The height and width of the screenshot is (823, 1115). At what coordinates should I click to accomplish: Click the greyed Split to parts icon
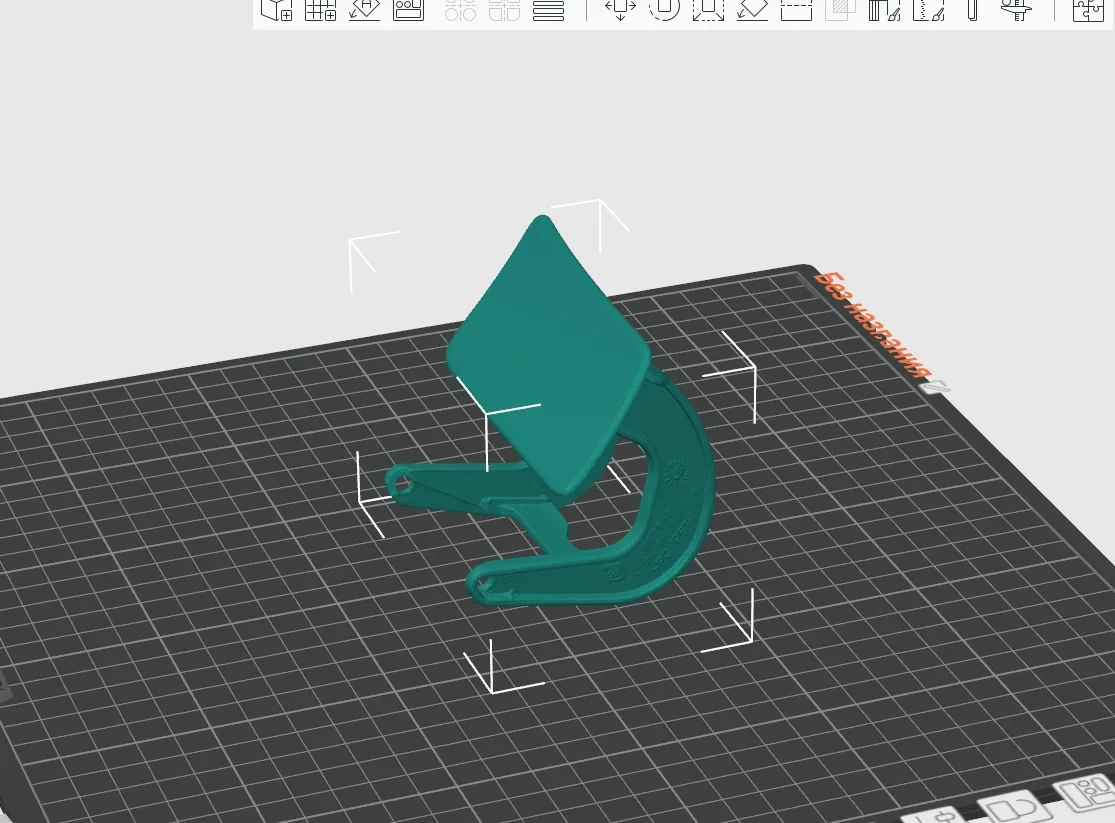pos(504,9)
